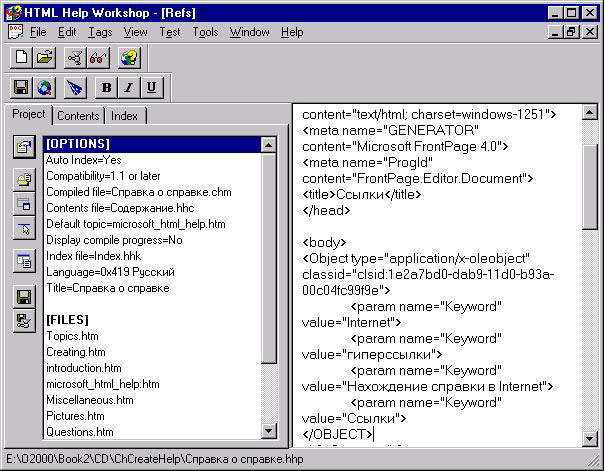Switch to the Project tab
Viewport: 606px width, 471px height.
tap(28, 114)
